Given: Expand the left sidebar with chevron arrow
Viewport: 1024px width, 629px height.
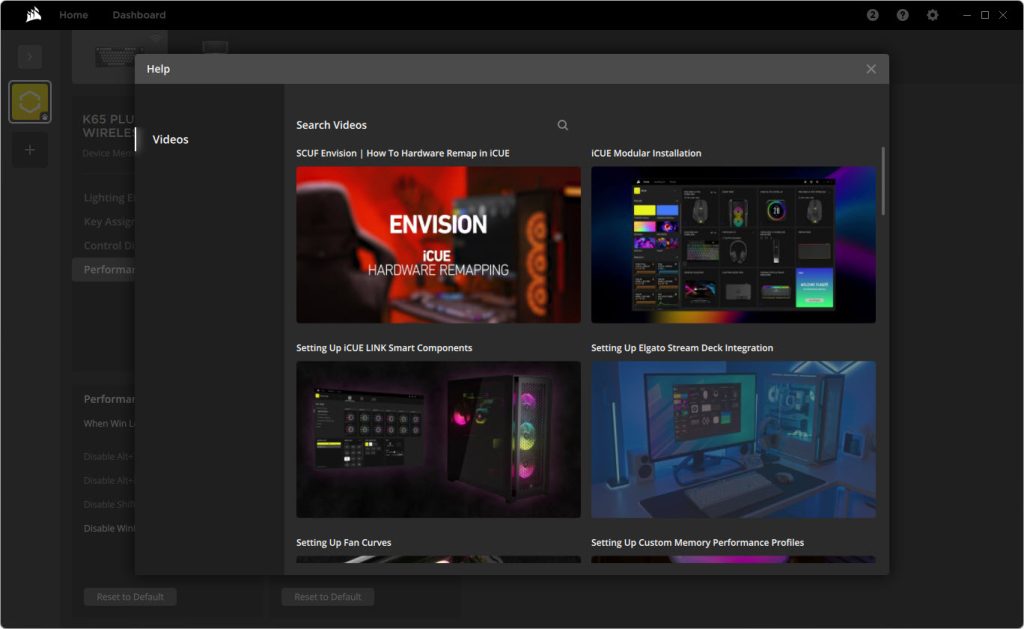Looking at the screenshot, I should 29,56.
